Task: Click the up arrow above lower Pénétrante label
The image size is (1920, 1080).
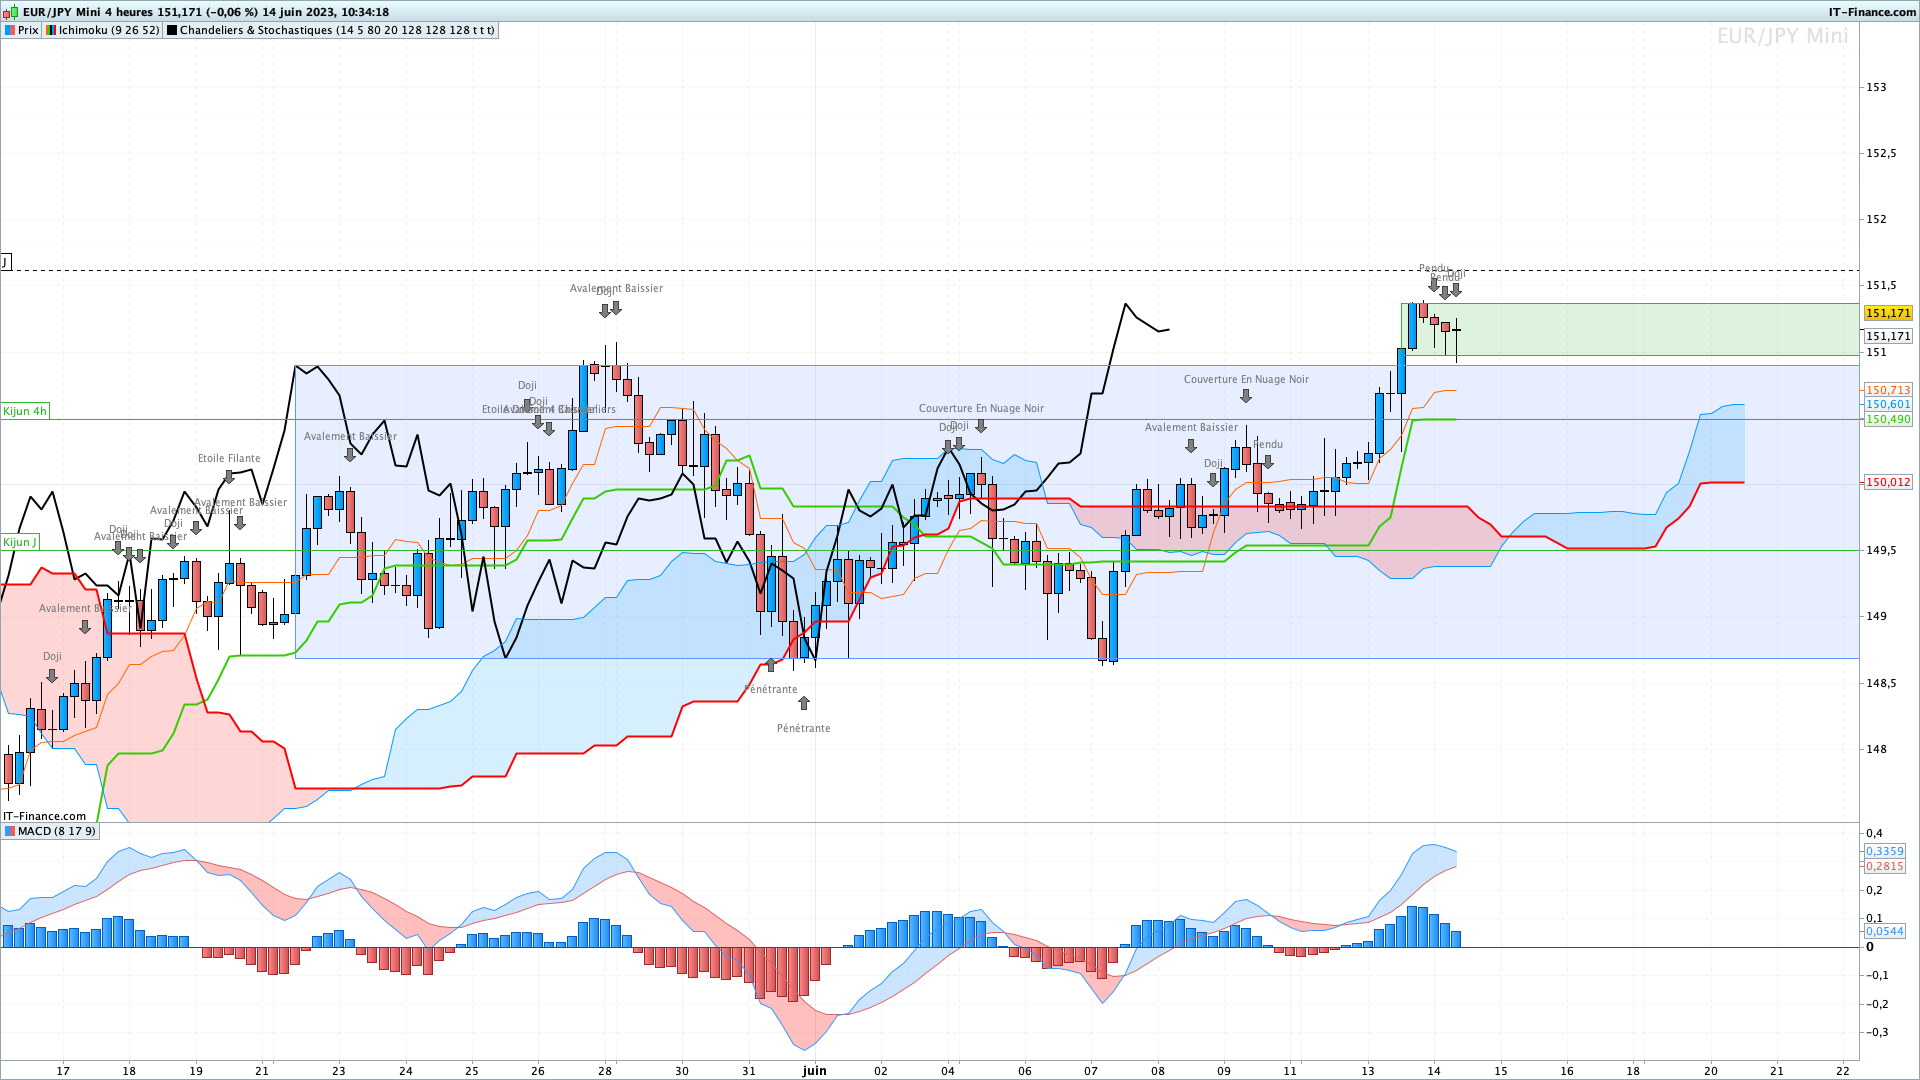Action: click(x=804, y=704)
